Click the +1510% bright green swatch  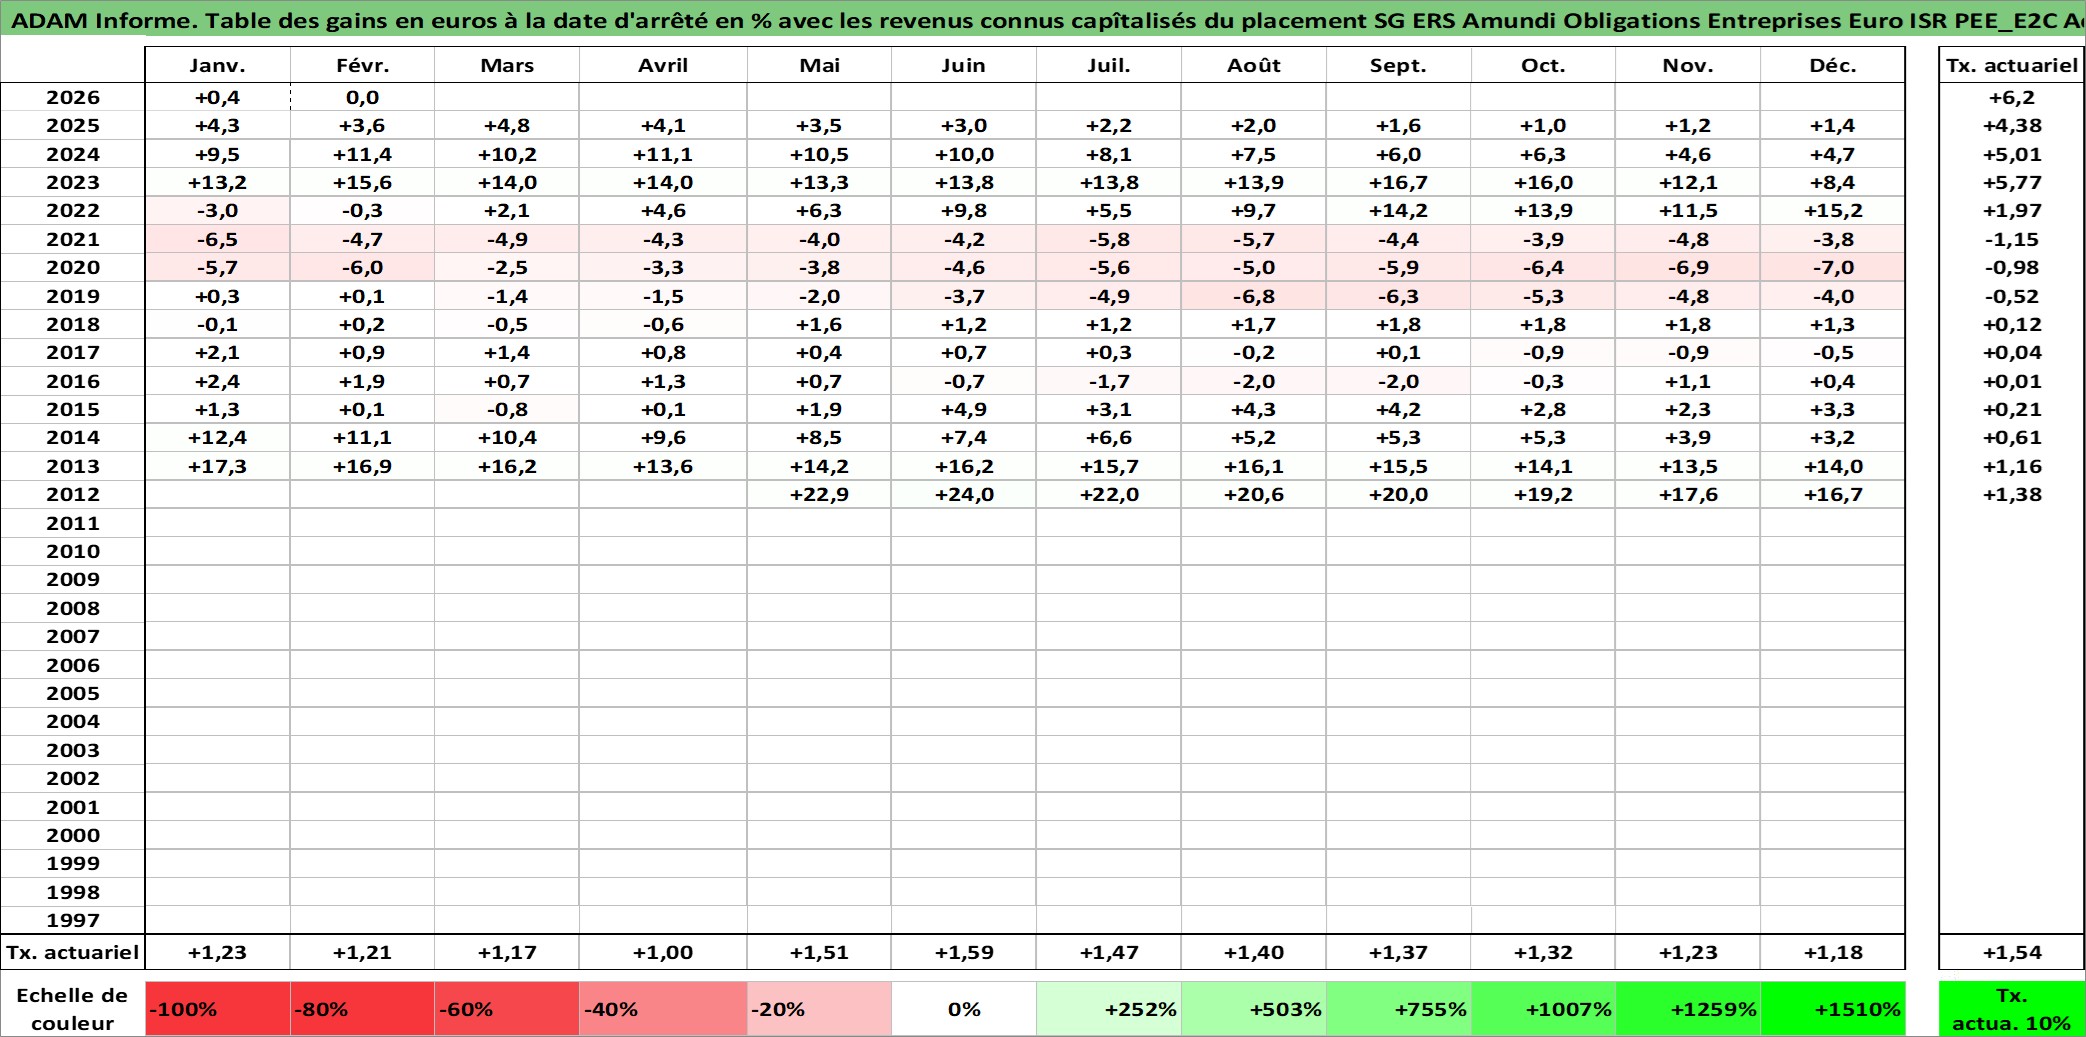click(1832, 1009)
